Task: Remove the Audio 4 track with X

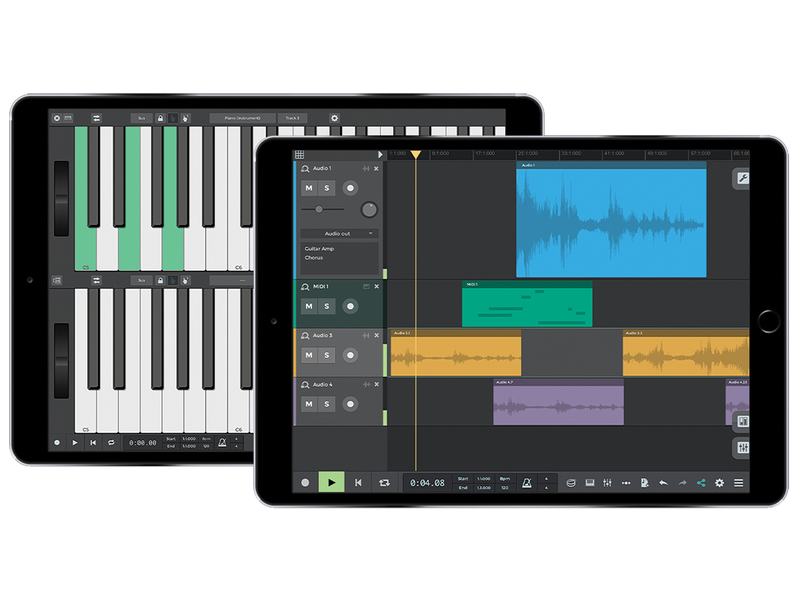Action: tap(376, 384)
